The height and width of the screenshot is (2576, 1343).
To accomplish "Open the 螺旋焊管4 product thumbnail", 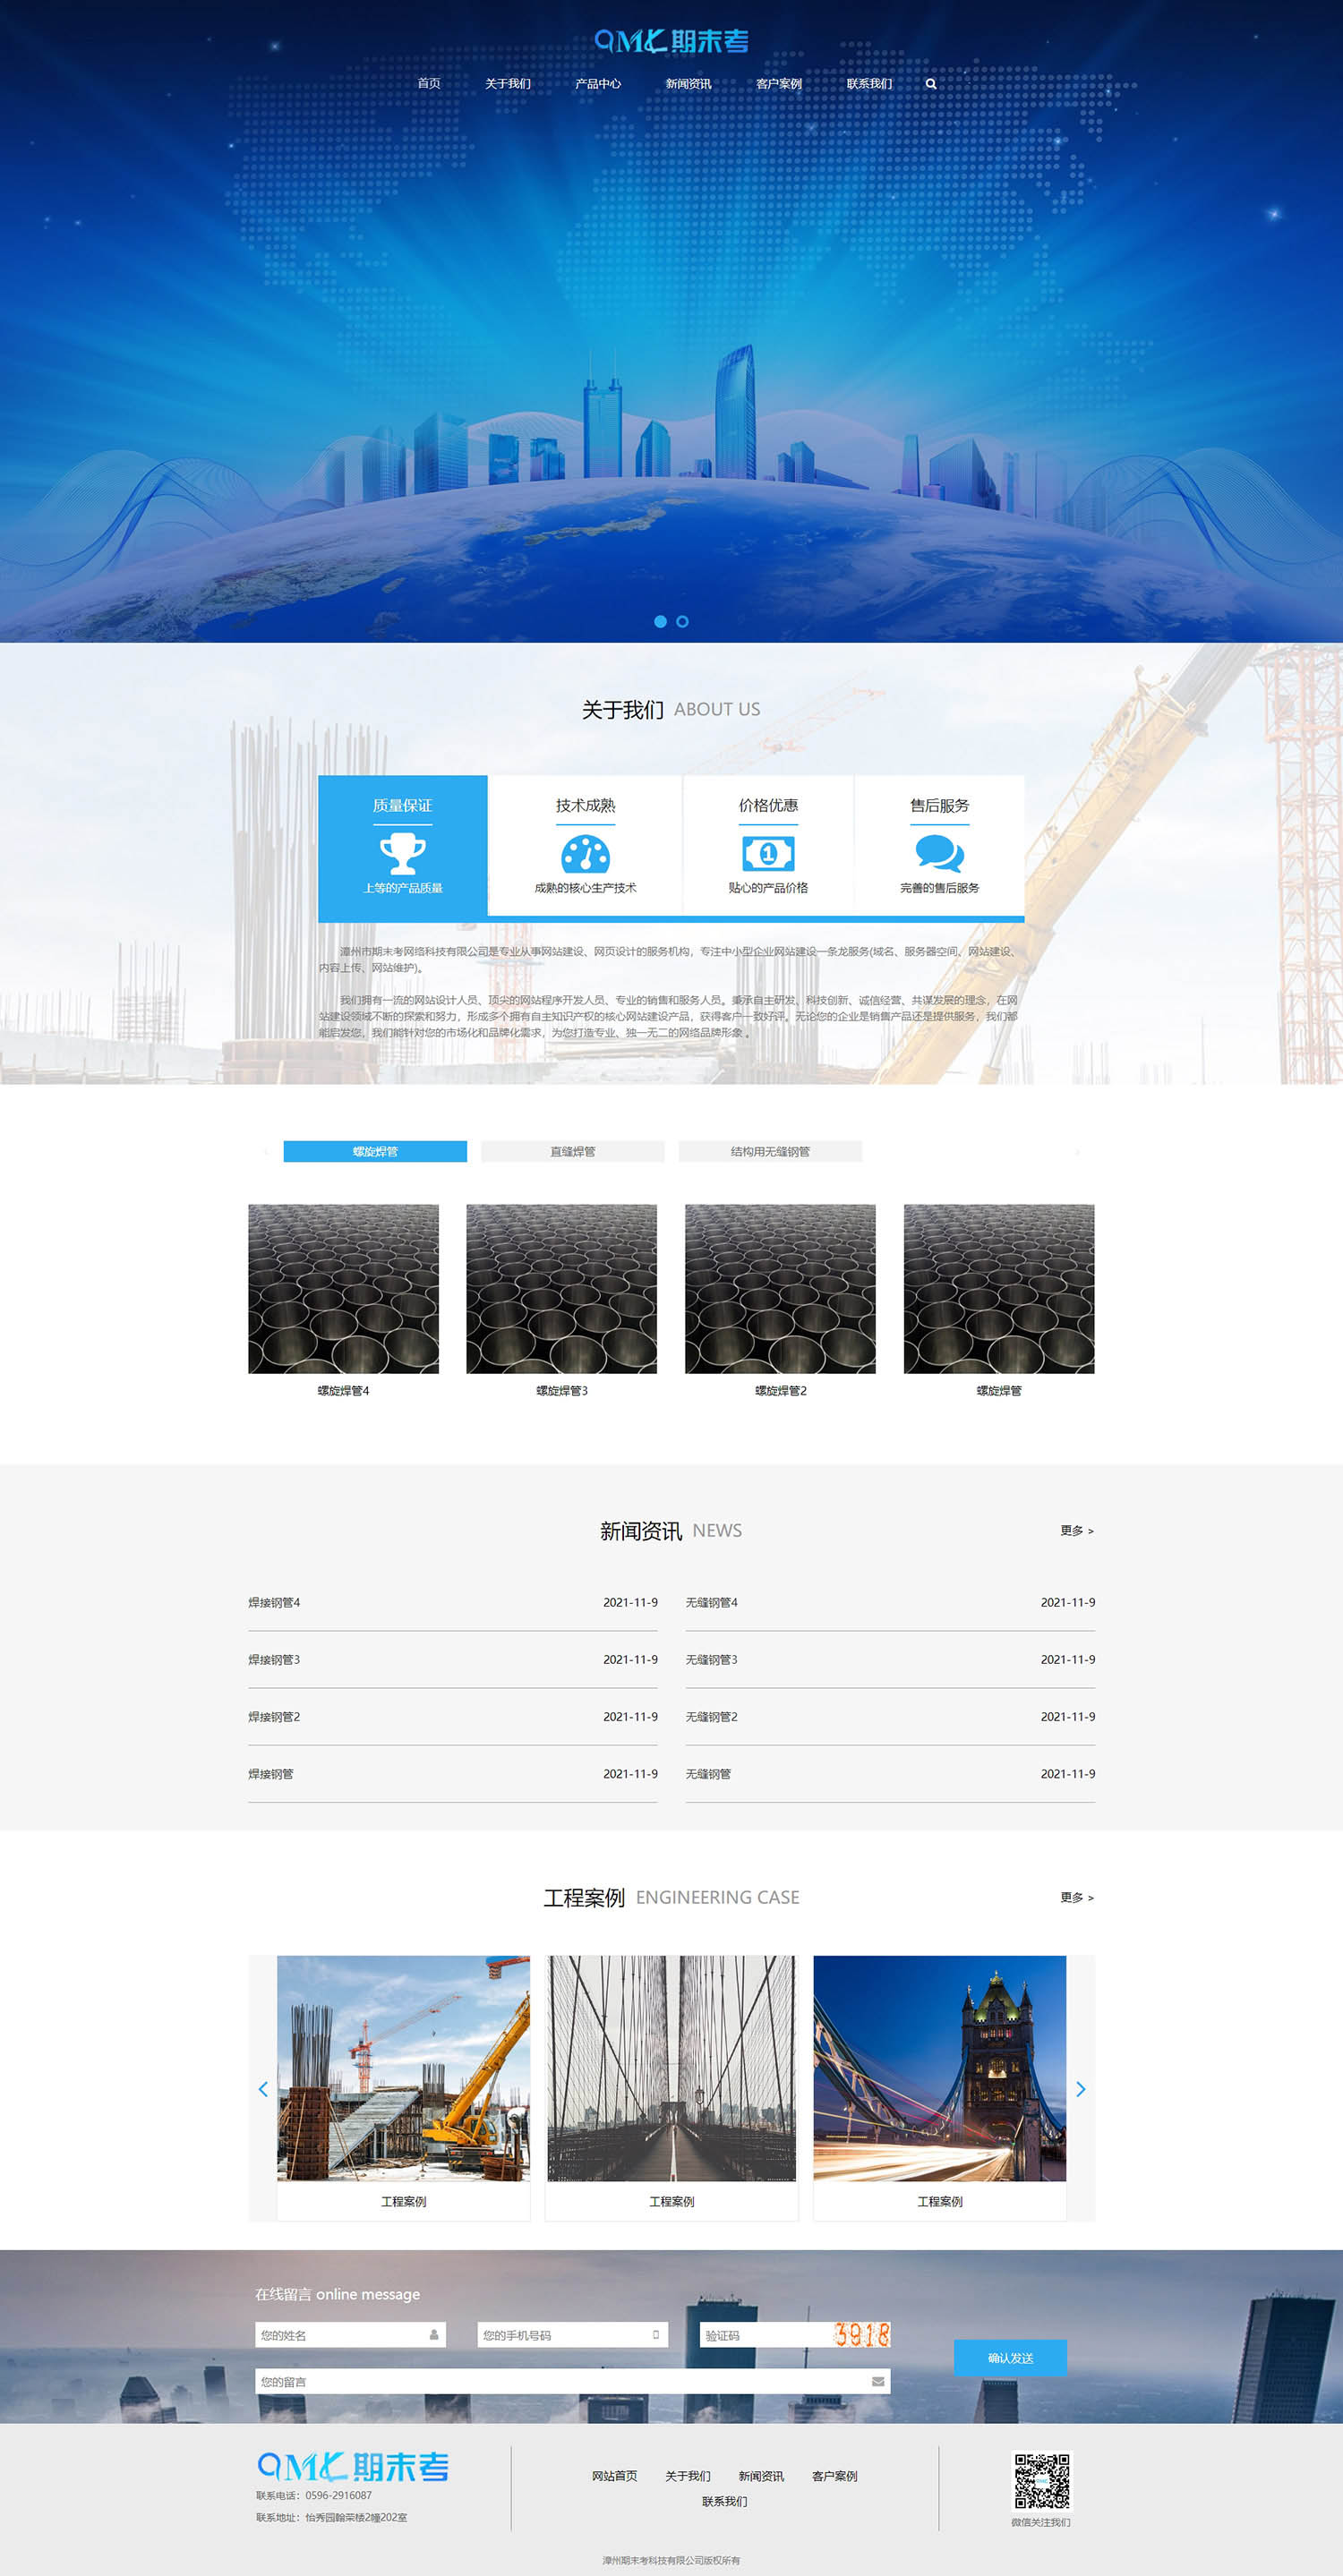I will 343,1288.
